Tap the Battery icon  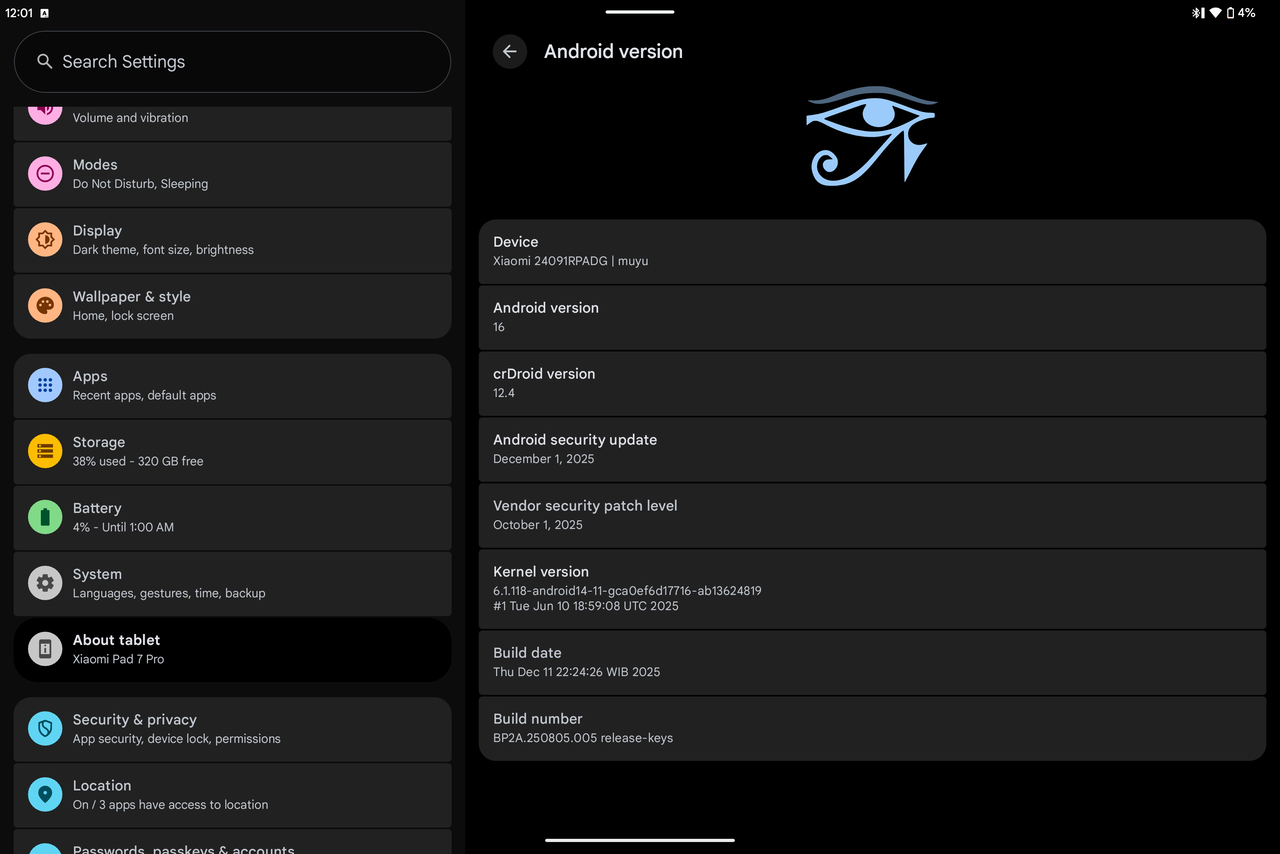coord(45,517)
